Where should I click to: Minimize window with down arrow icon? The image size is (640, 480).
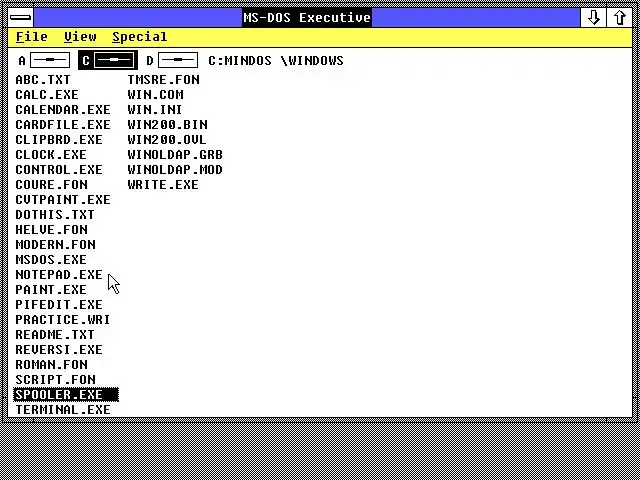[593, 18]
